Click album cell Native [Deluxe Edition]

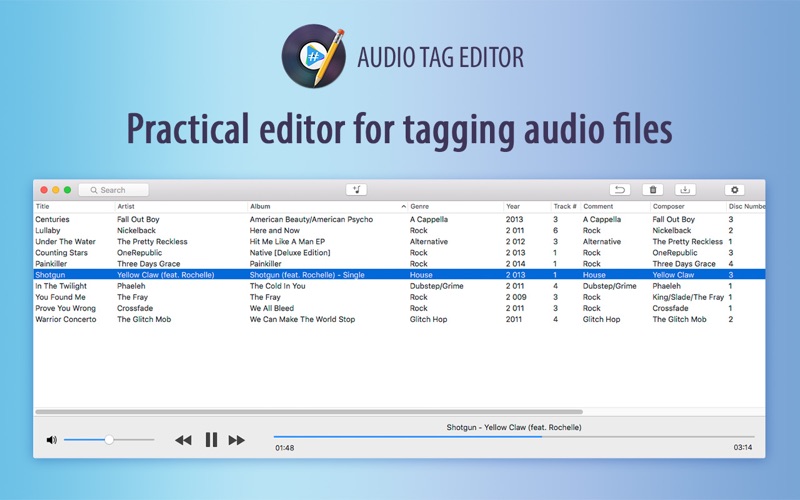[x=290, y=253]
